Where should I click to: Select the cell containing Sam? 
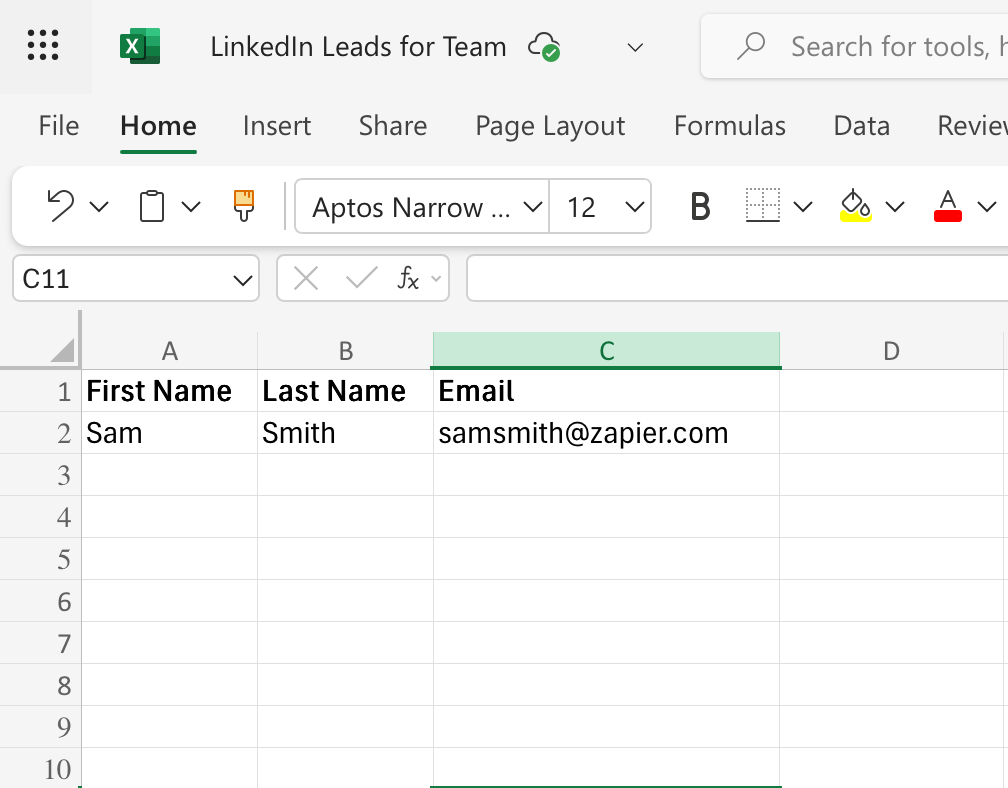click(170, 433)
